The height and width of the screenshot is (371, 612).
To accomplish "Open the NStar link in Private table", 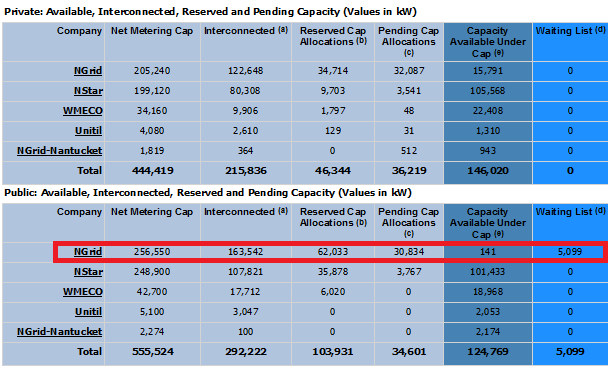I will click(88, 91).
